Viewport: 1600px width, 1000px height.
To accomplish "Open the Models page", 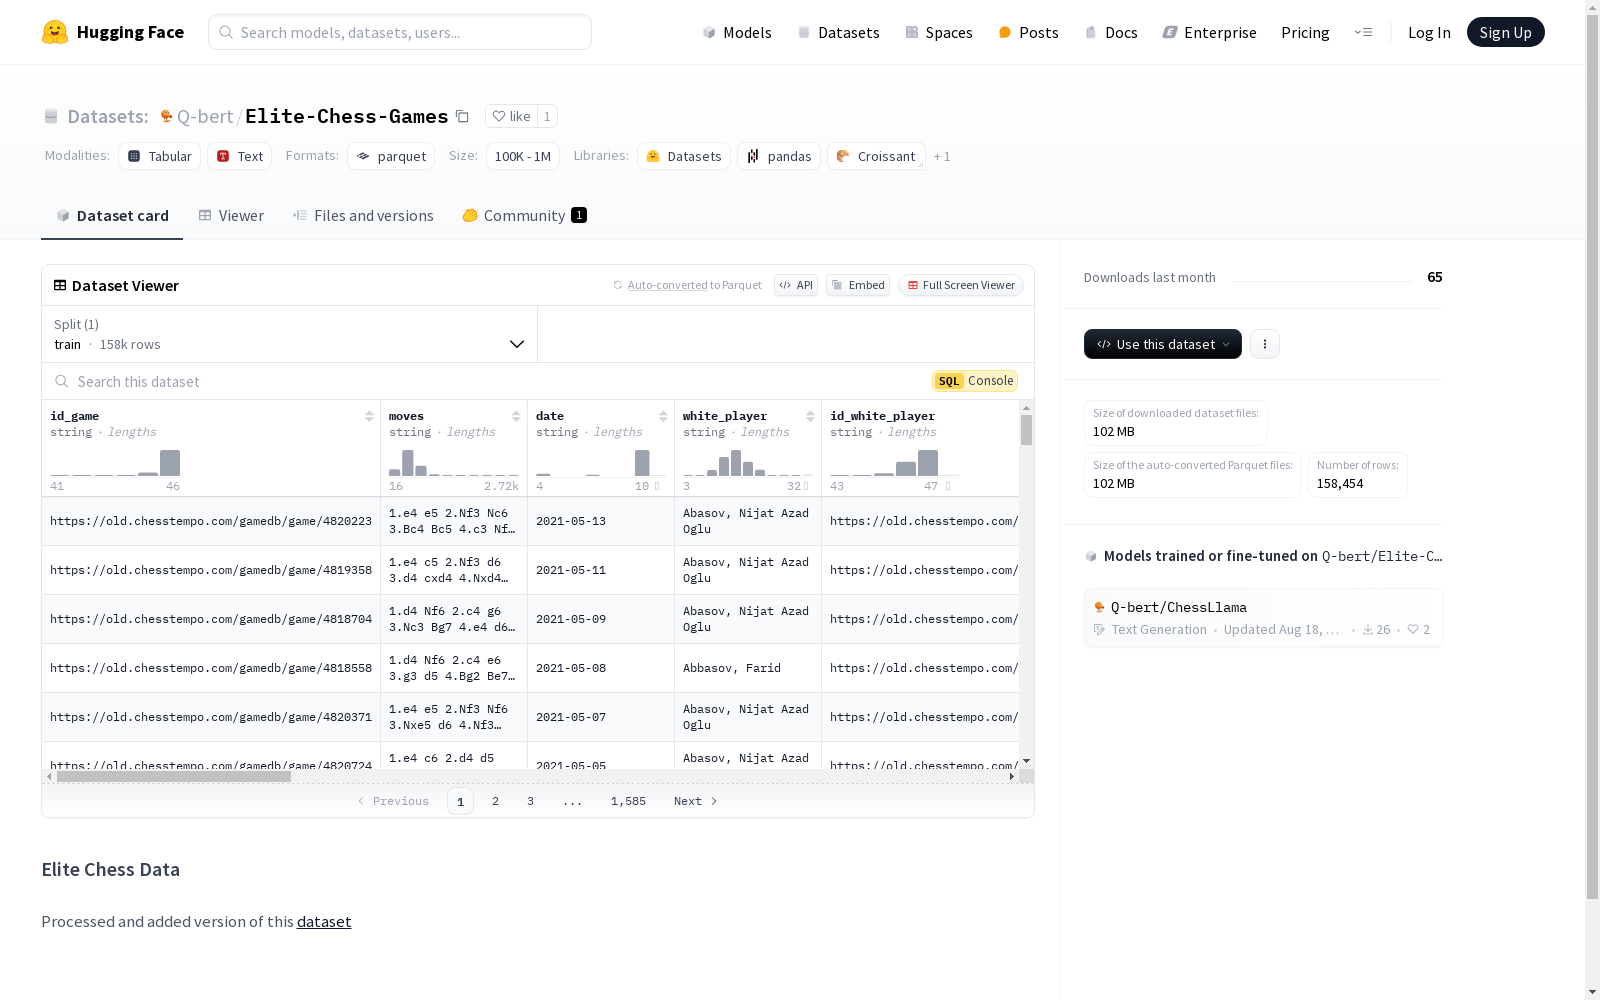I will [737, 32].
